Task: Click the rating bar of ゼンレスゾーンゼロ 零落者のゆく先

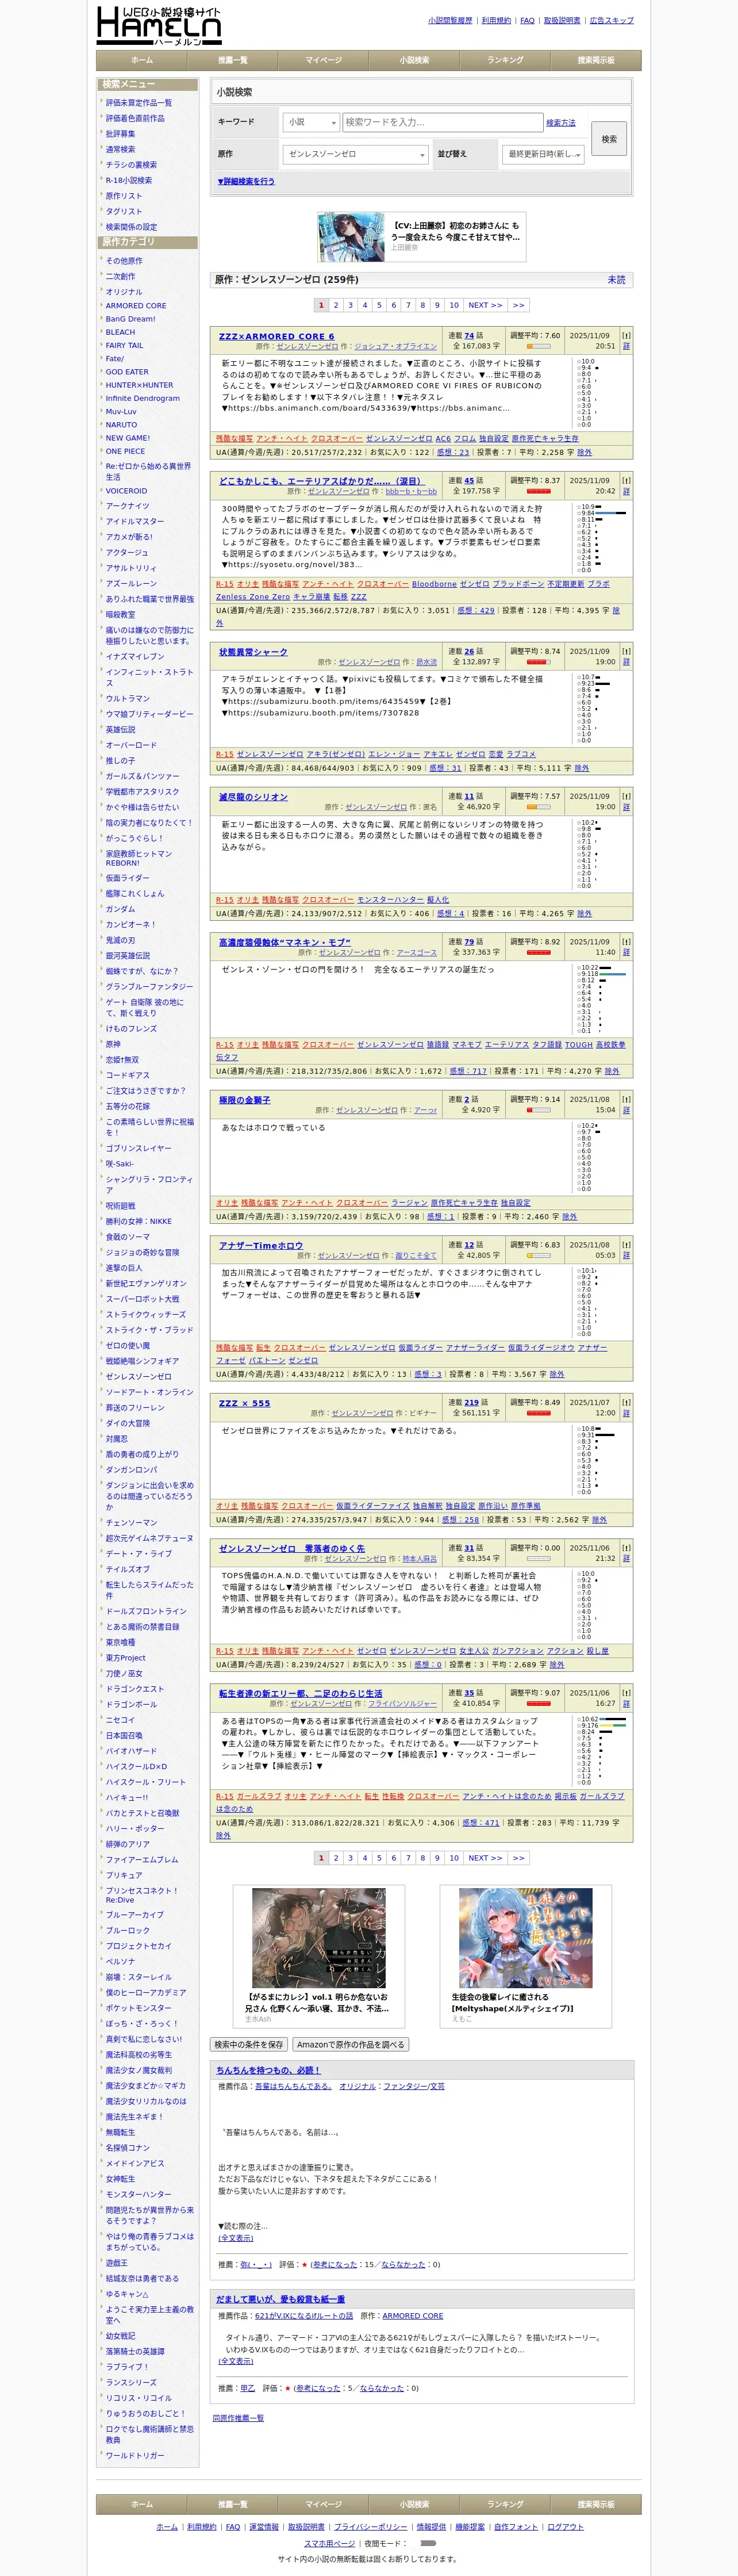Action: point(538,1559)
